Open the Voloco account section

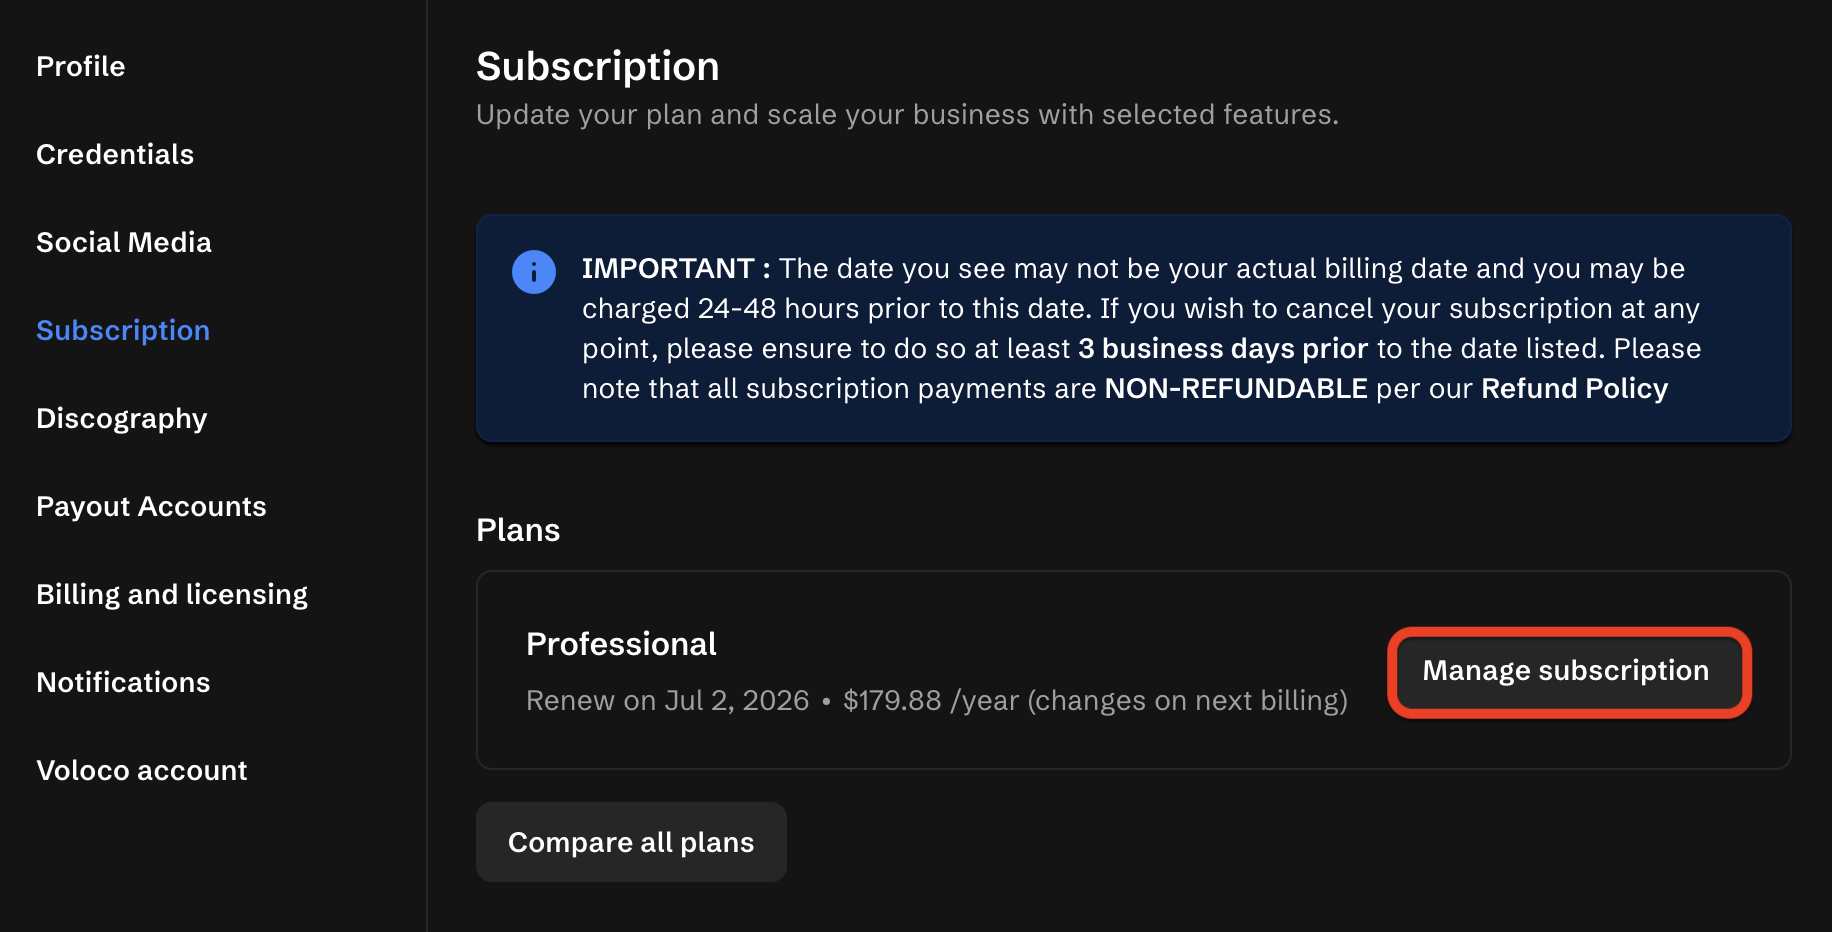click(142, 771)
